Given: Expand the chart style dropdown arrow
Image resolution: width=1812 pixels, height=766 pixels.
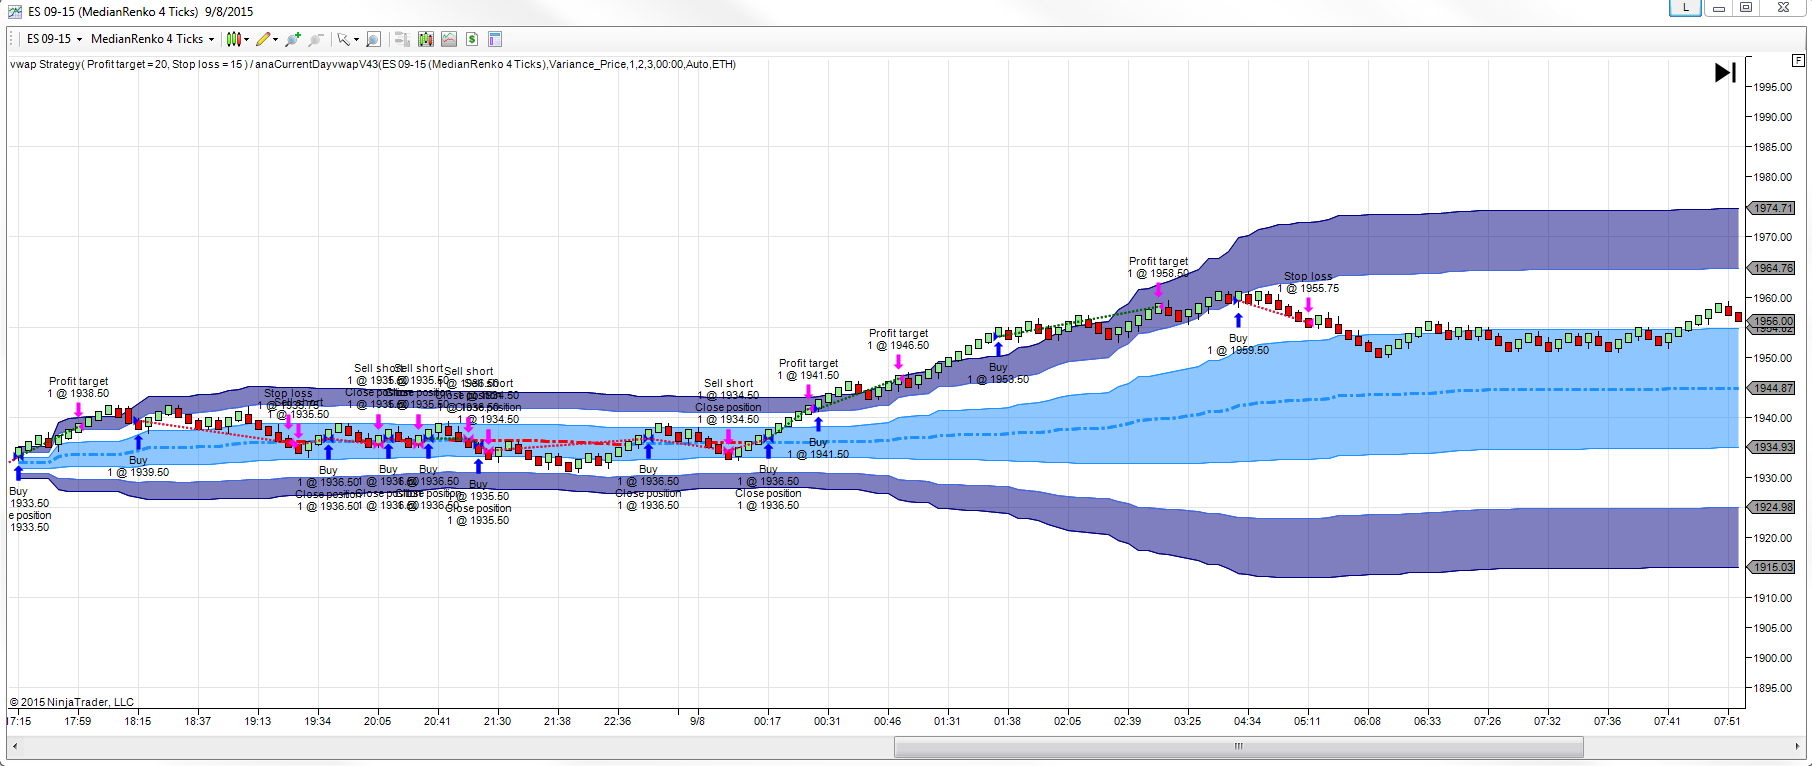Looking at the screenshot, I should [247, 39].
